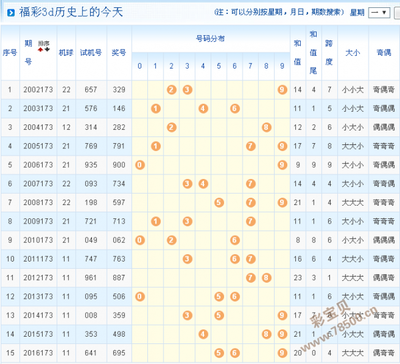Click orange ball 8 in row 2012173
400x364 pixels.
point(266,278)
